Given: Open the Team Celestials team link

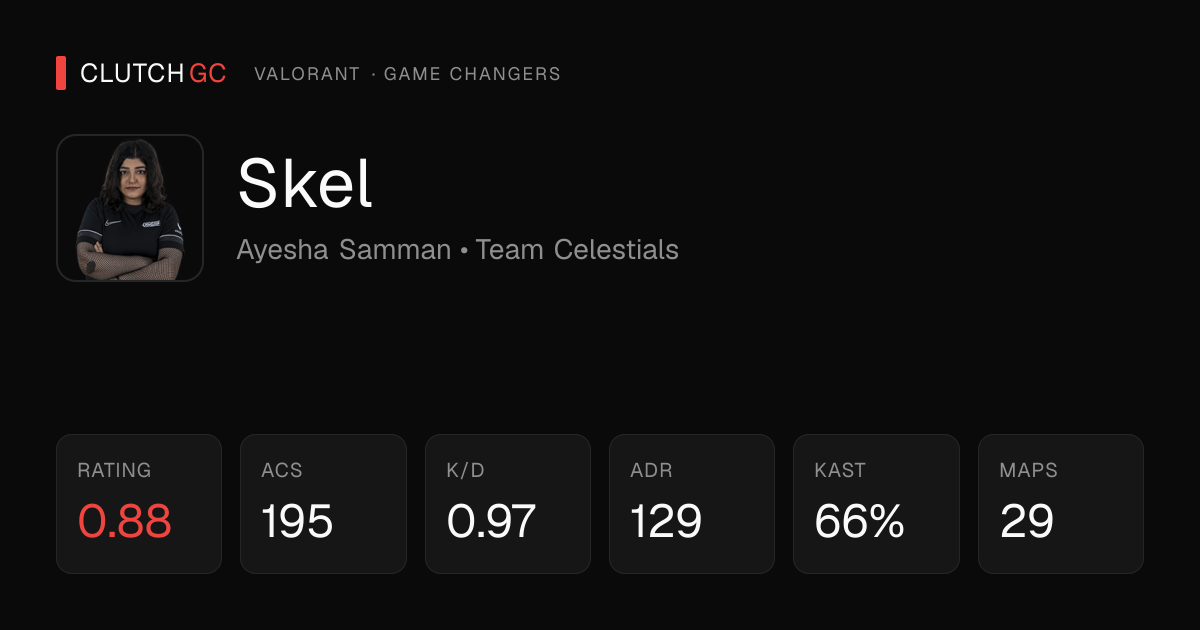Looking at the screenshot, I should pos(577,249).
